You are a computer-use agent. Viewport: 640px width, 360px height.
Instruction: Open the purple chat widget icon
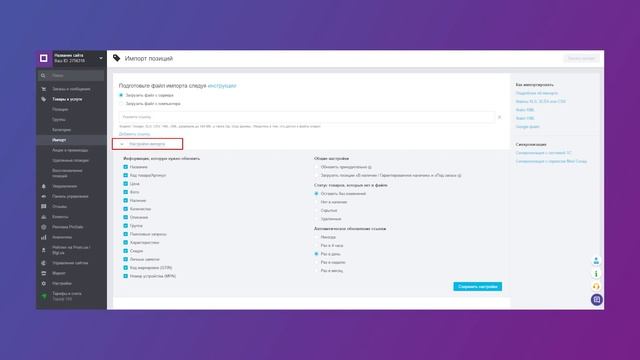596,300
